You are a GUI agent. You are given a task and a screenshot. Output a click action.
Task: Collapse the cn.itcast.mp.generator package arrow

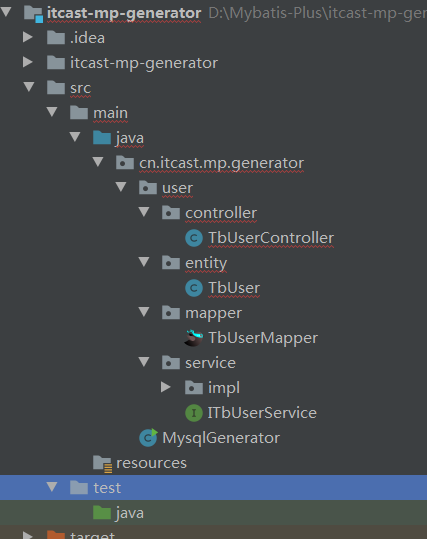click(98, 162)
